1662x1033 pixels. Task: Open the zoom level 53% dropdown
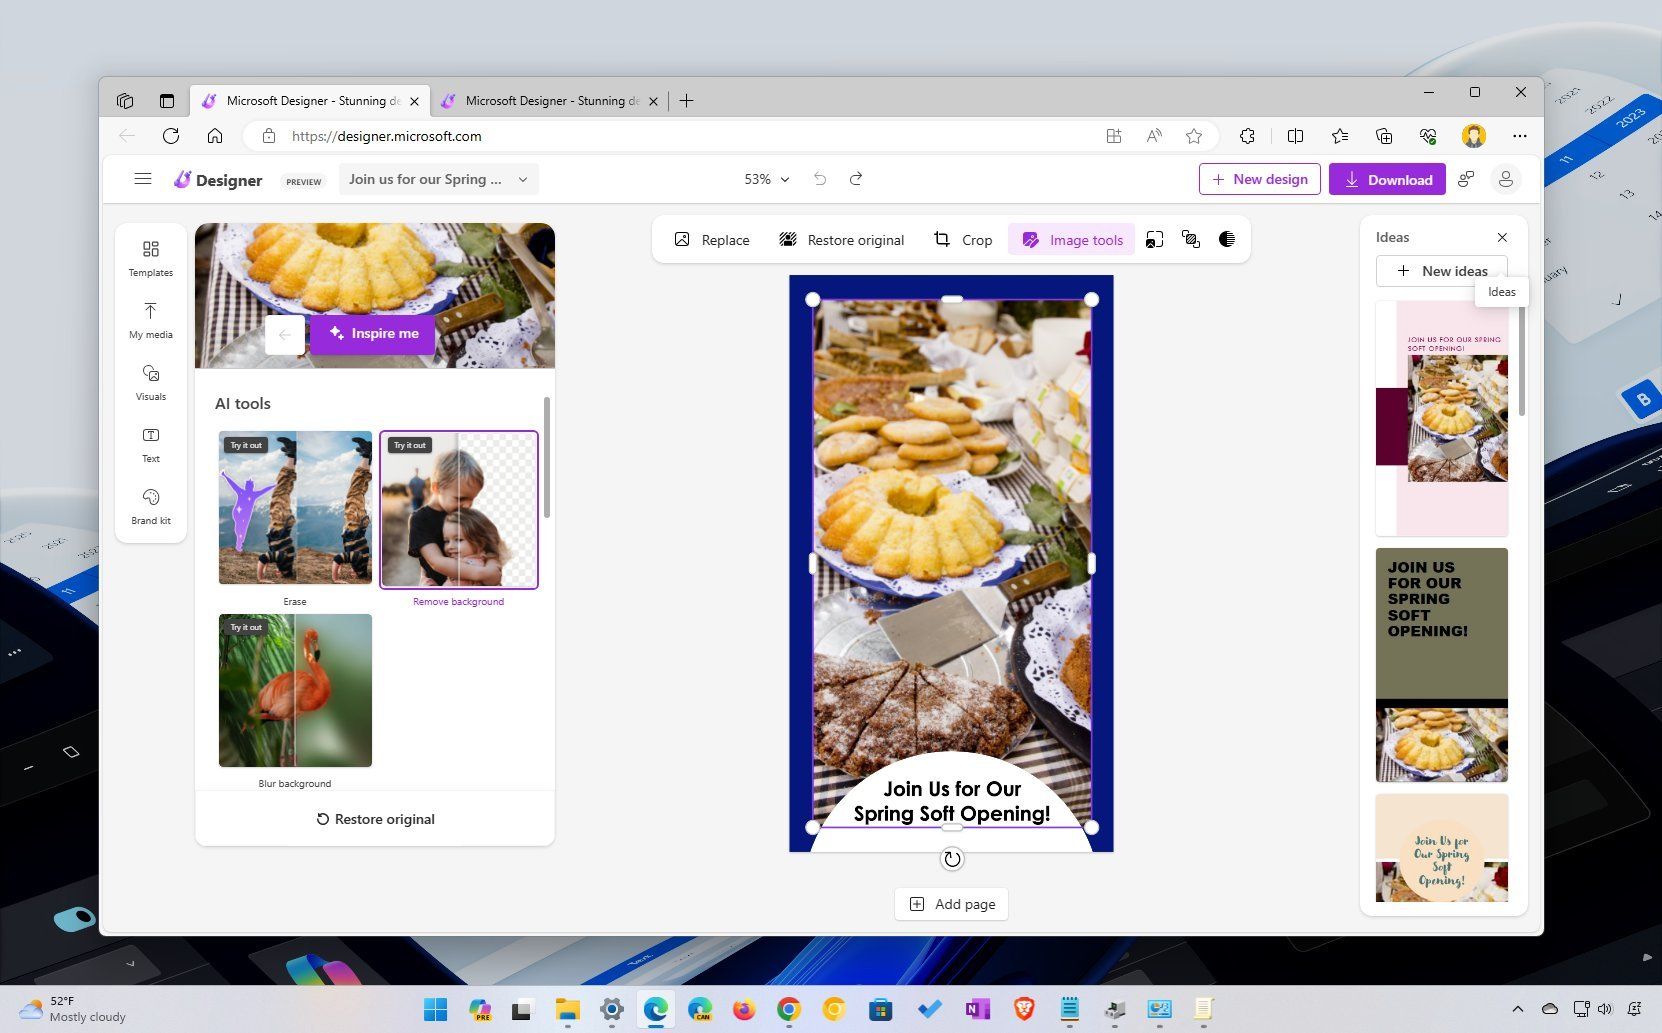(x=764, y=179)
